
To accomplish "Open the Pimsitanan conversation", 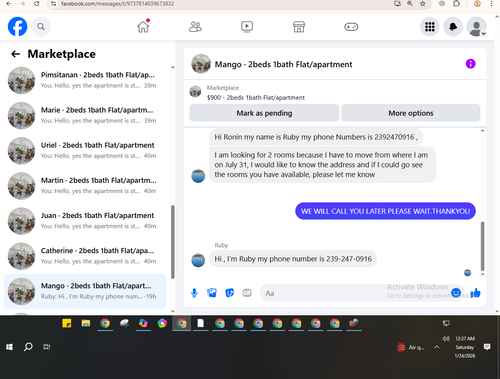I will pyautogui.click(x=85, y=80).
